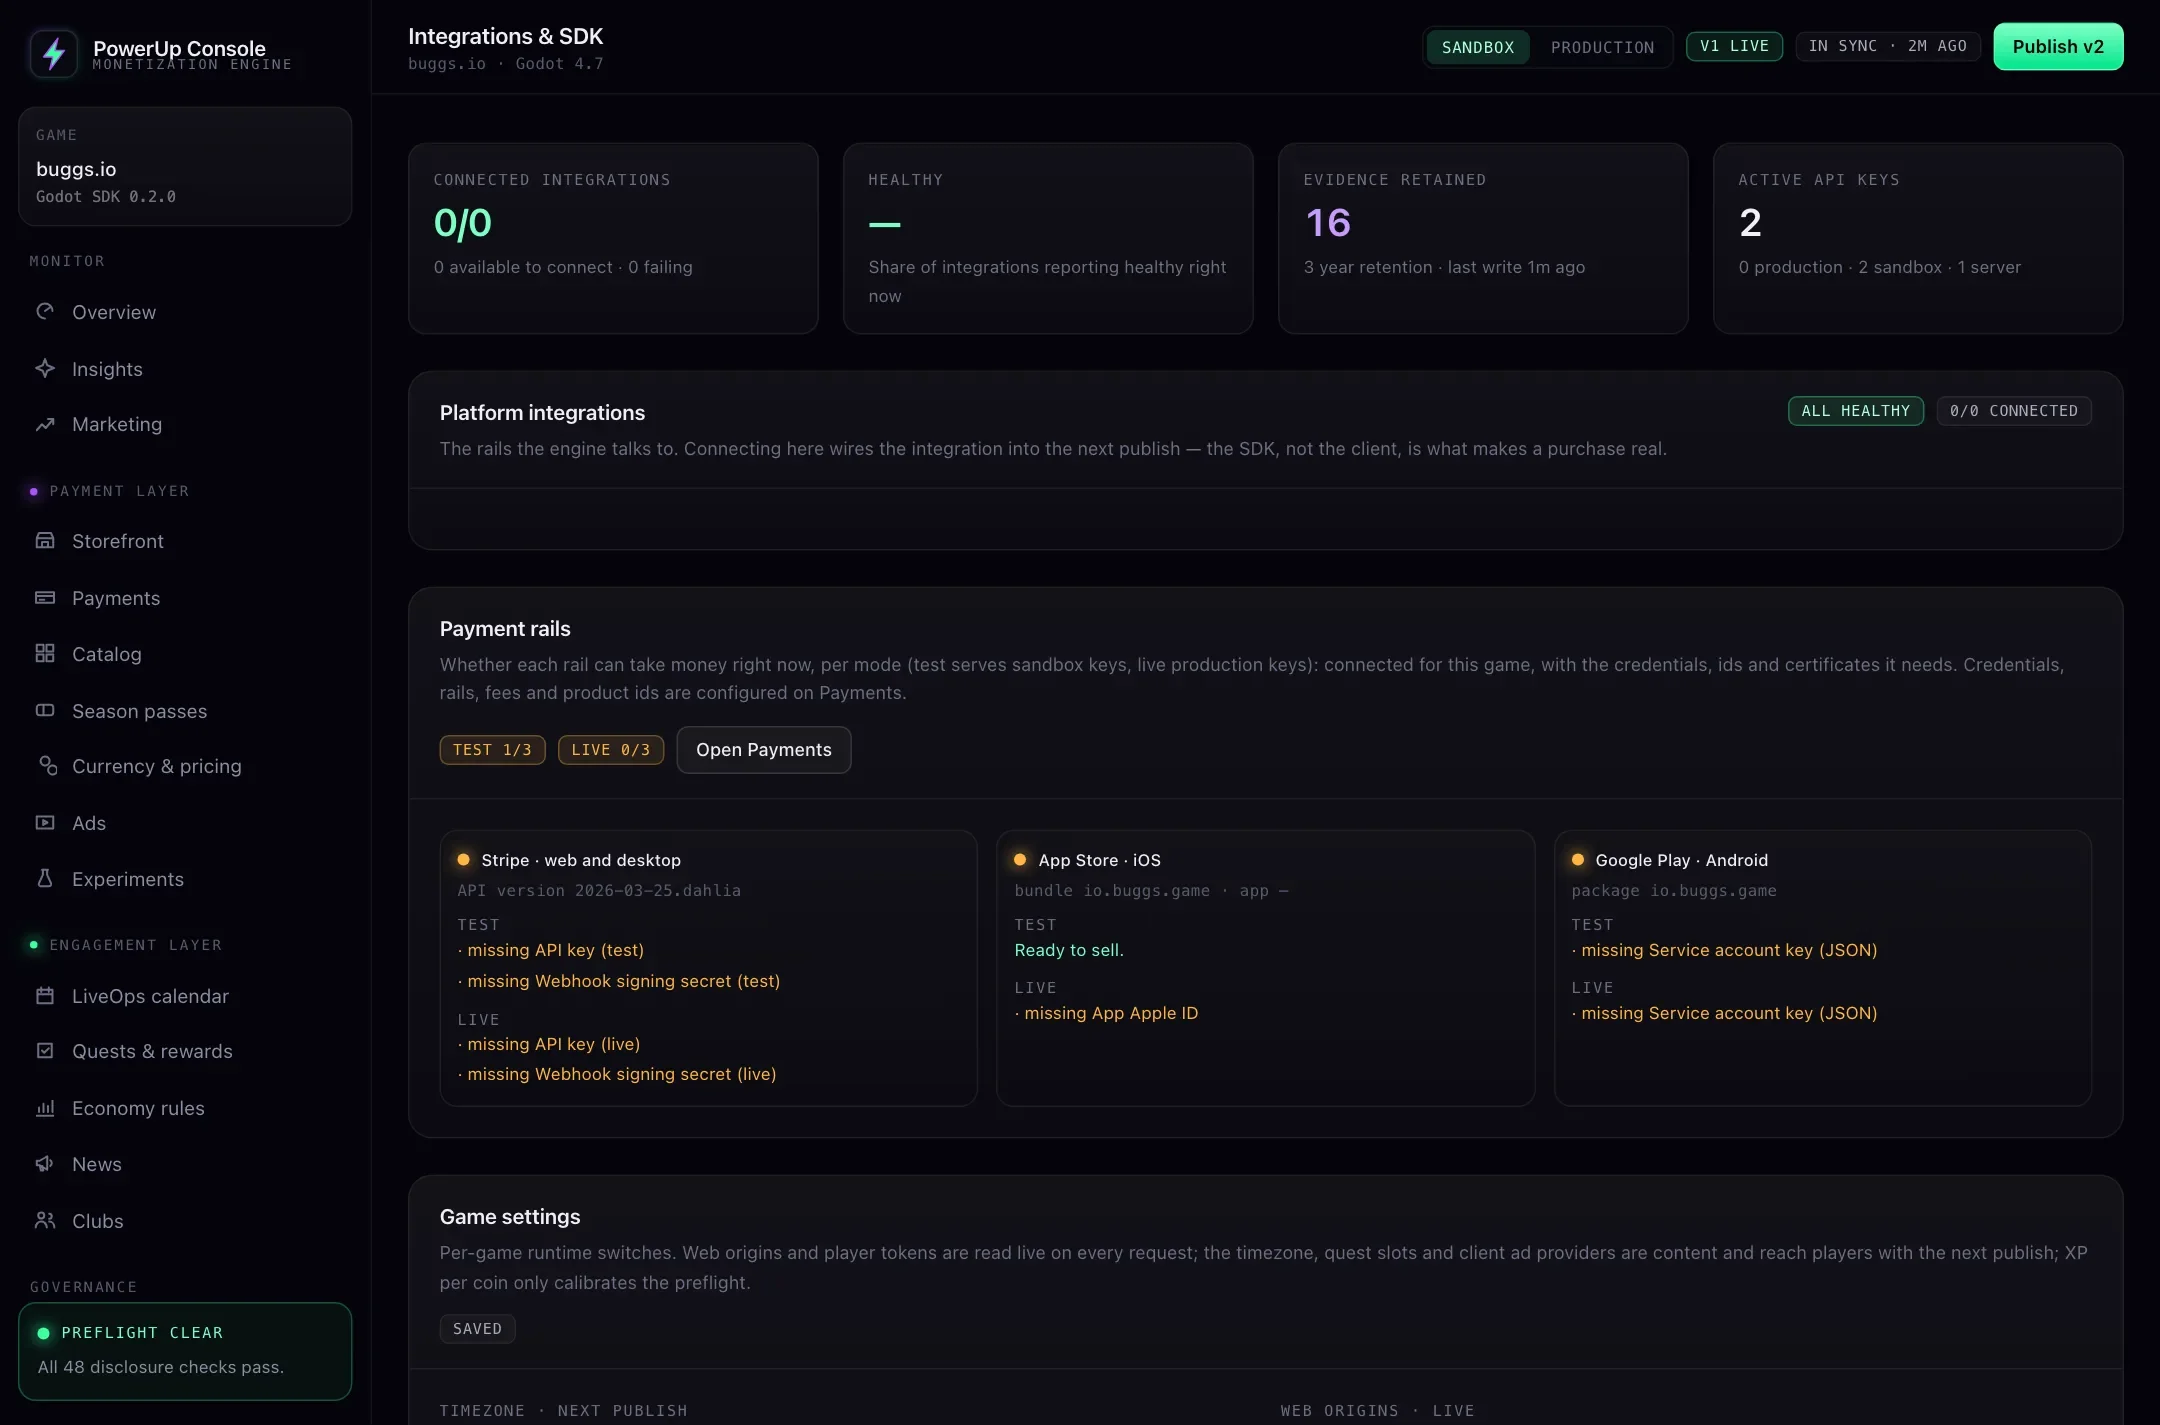
Task: Switch environment to SANDBOX
Action: tap(1478, 47)
